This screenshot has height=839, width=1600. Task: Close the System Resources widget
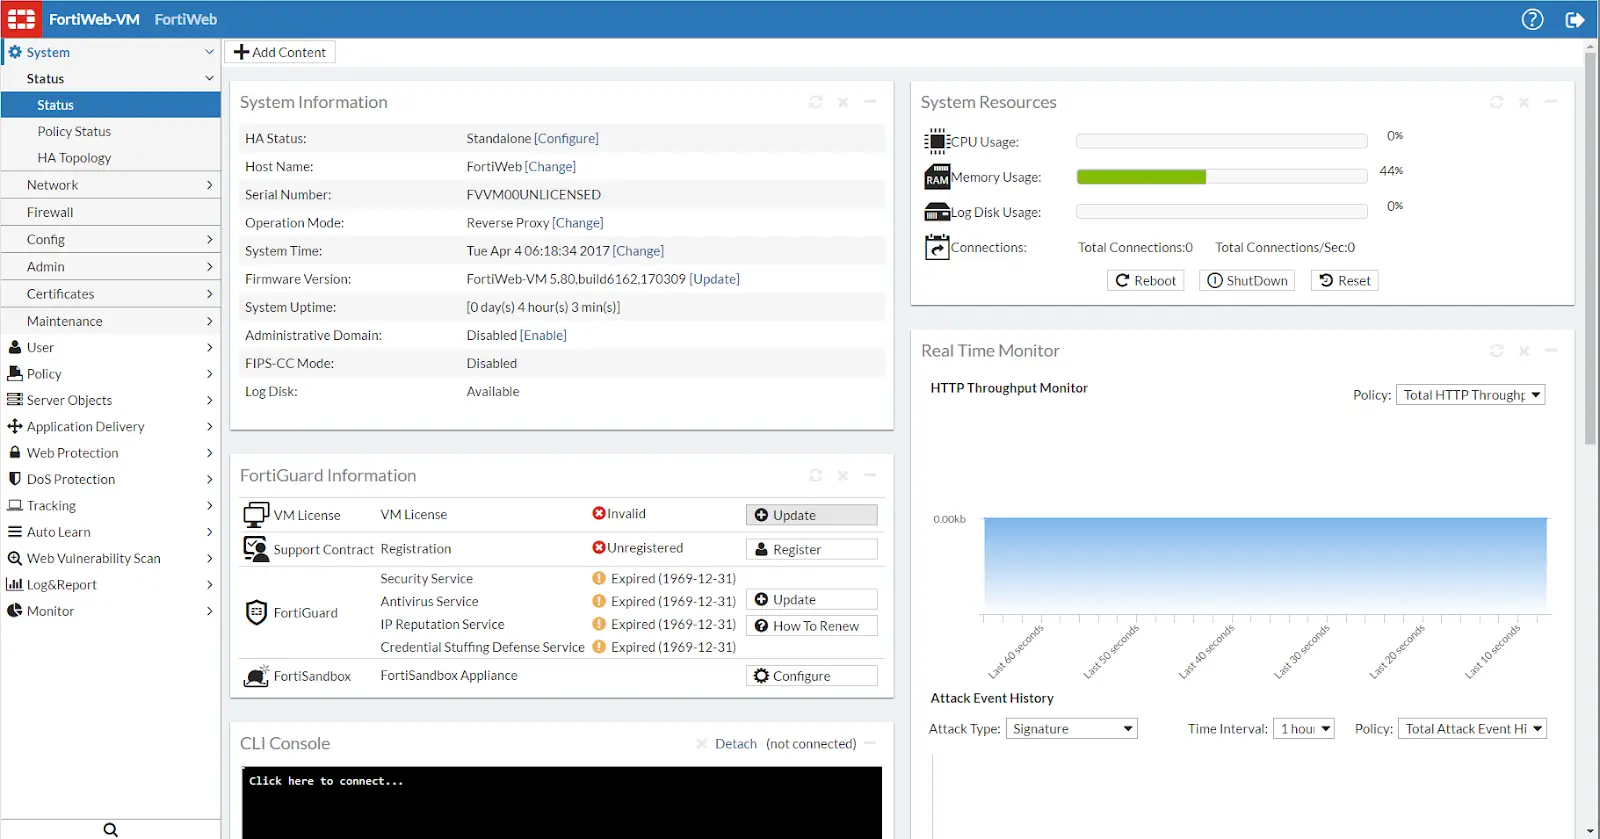coord(1524,102)
